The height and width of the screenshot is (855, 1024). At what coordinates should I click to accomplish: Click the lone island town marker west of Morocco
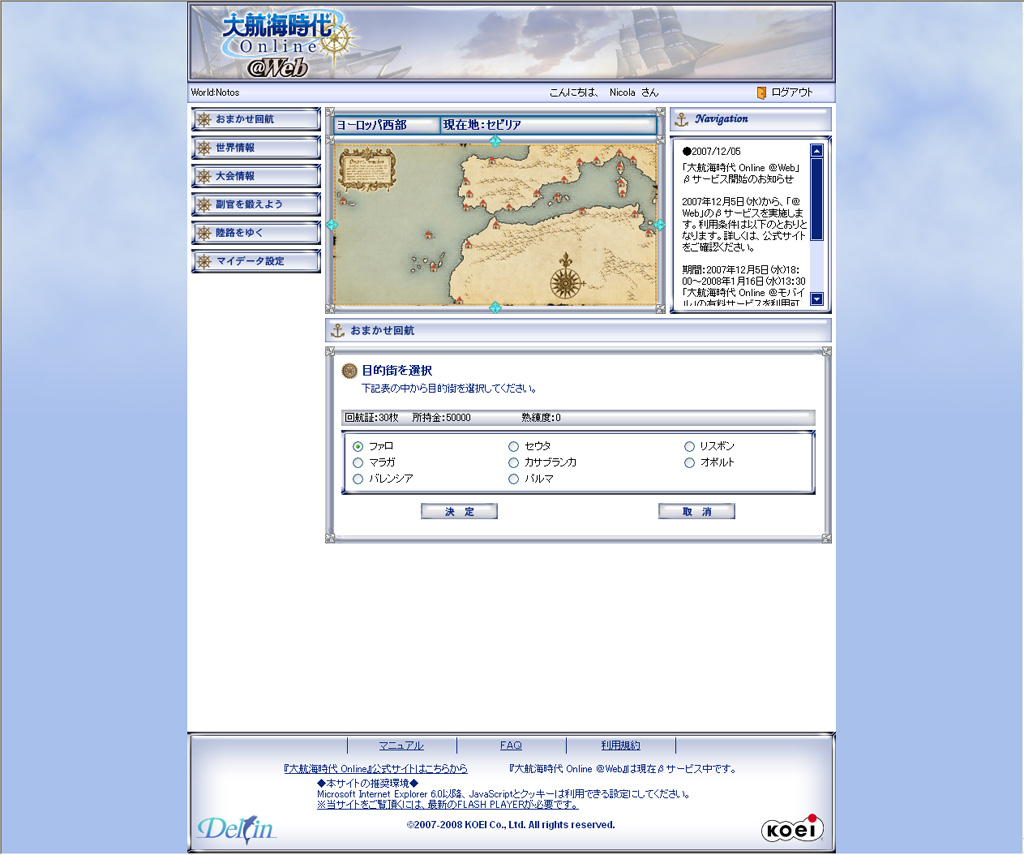click(428, 235)
